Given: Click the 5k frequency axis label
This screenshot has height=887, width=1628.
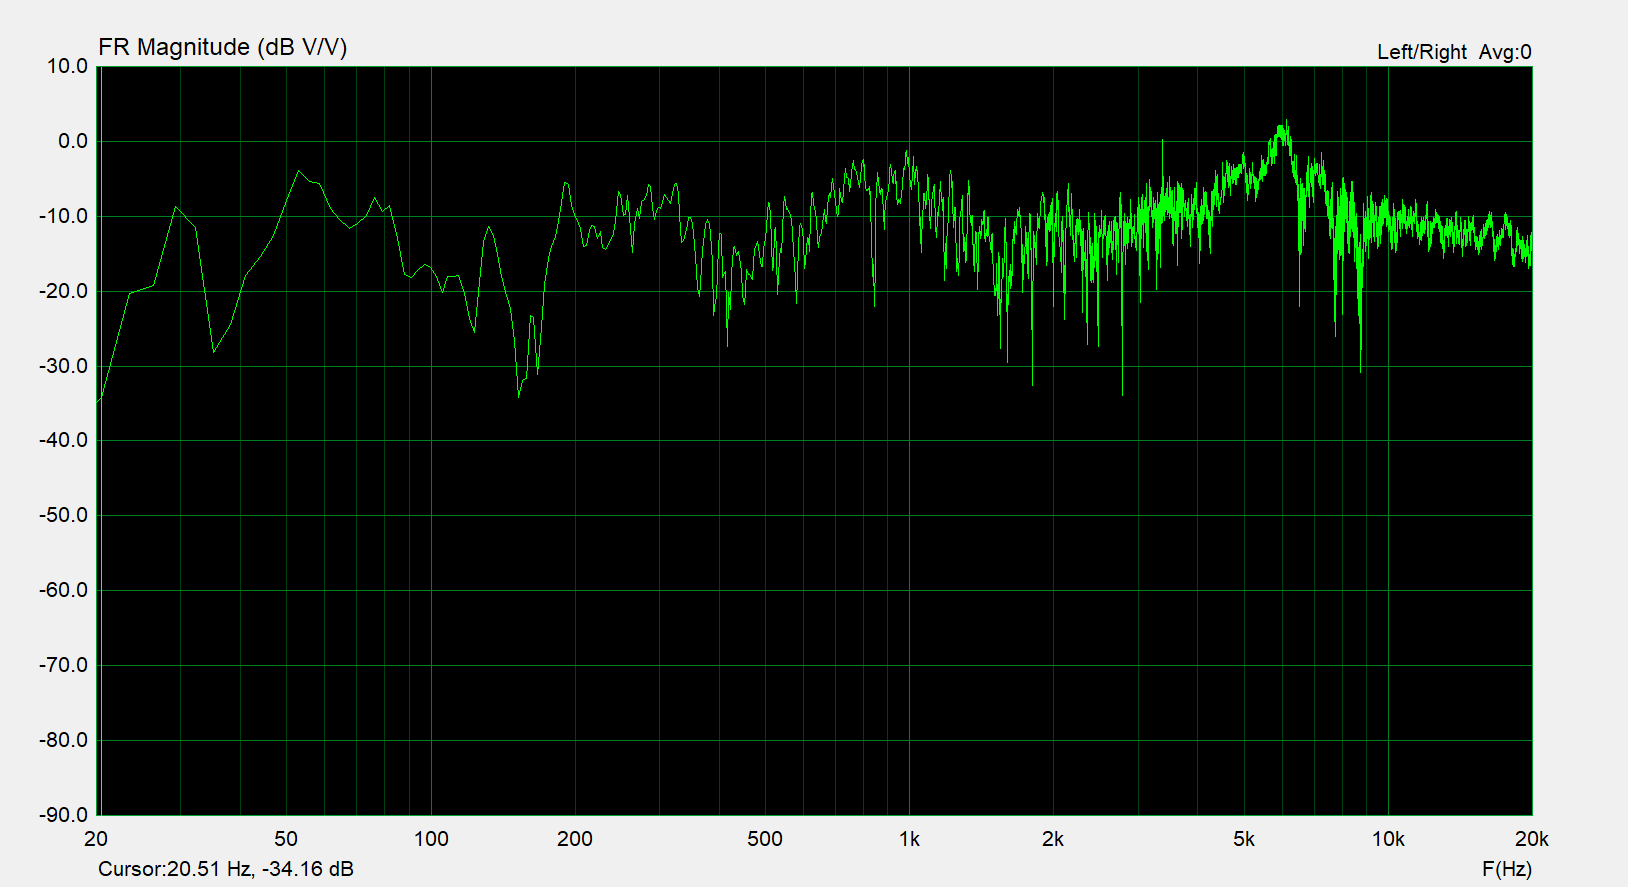Looking at the screenshot, I should [1244, 839].
